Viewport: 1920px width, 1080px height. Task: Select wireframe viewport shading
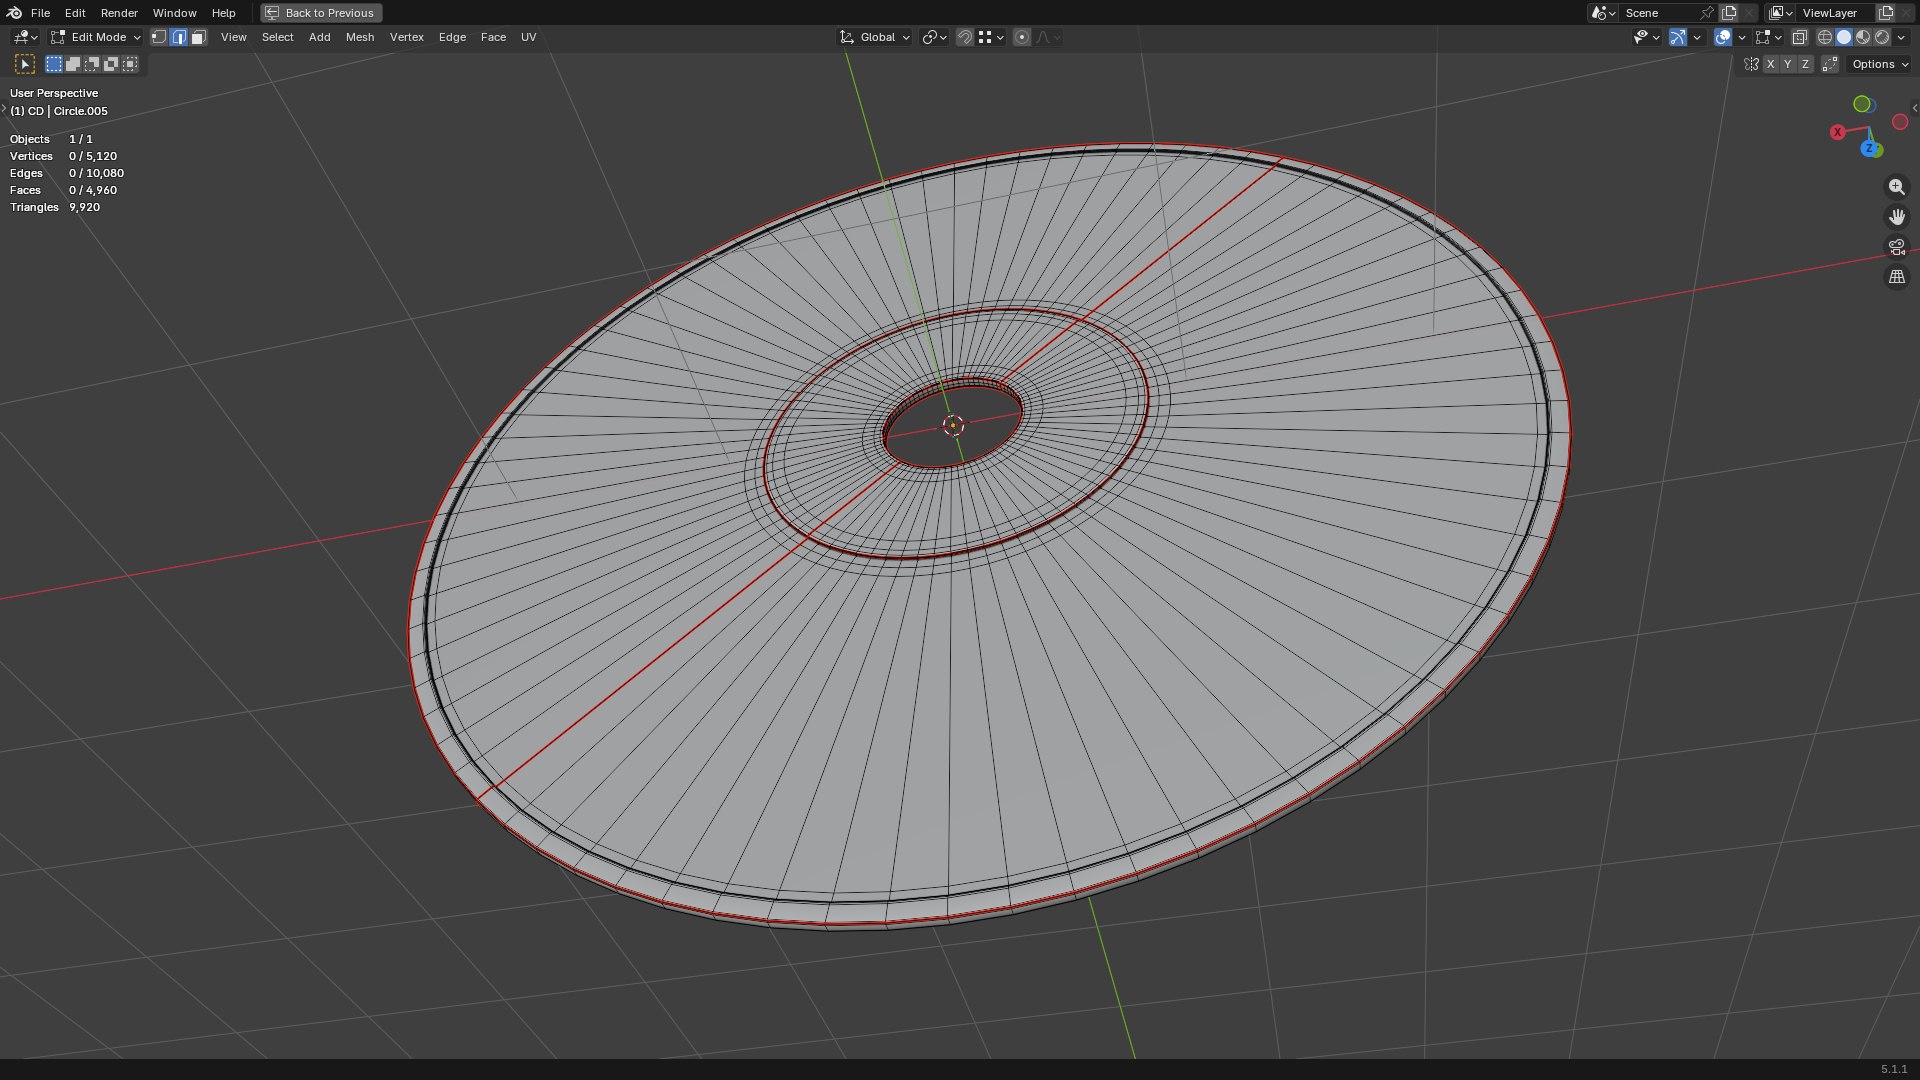(1825, 37)
